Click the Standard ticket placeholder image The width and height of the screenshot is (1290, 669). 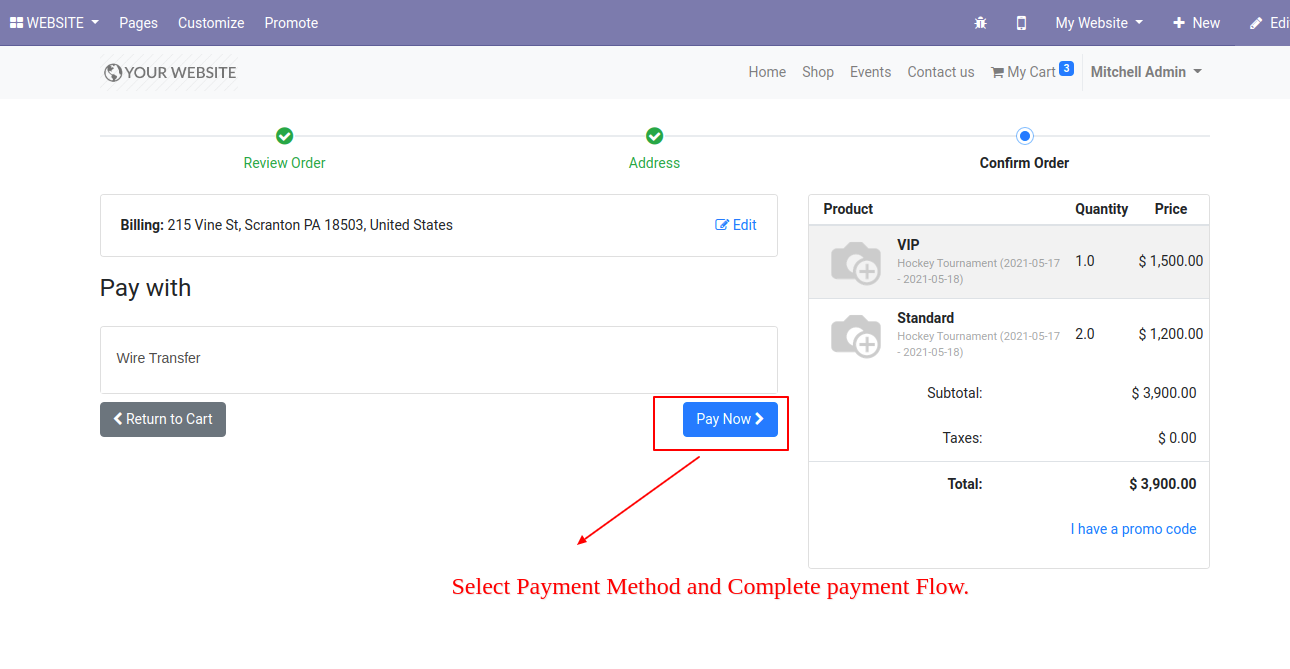856,335
